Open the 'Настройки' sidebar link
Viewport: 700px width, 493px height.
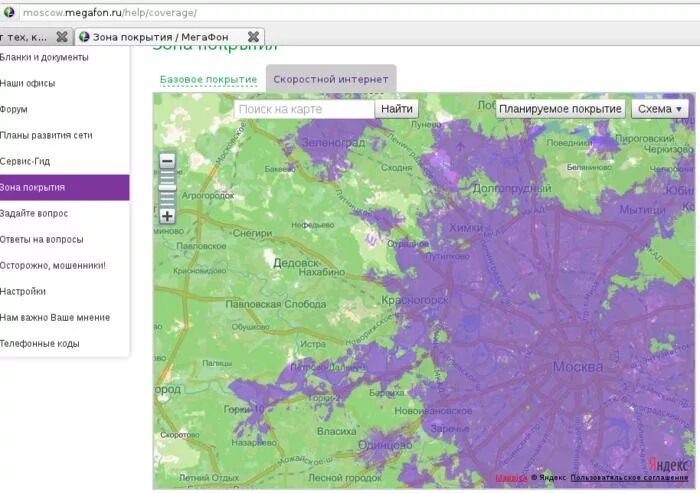(23, 291)
